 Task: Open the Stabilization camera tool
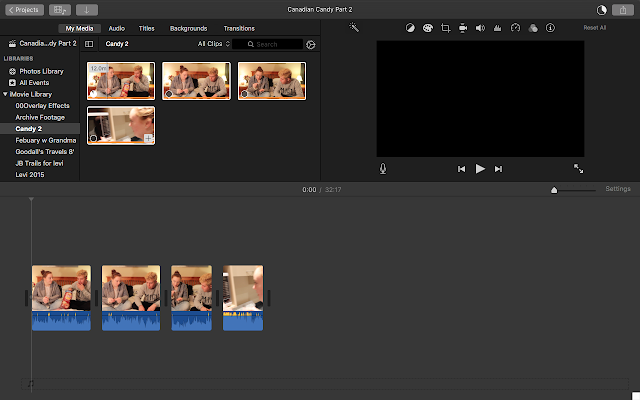point(463,28)
